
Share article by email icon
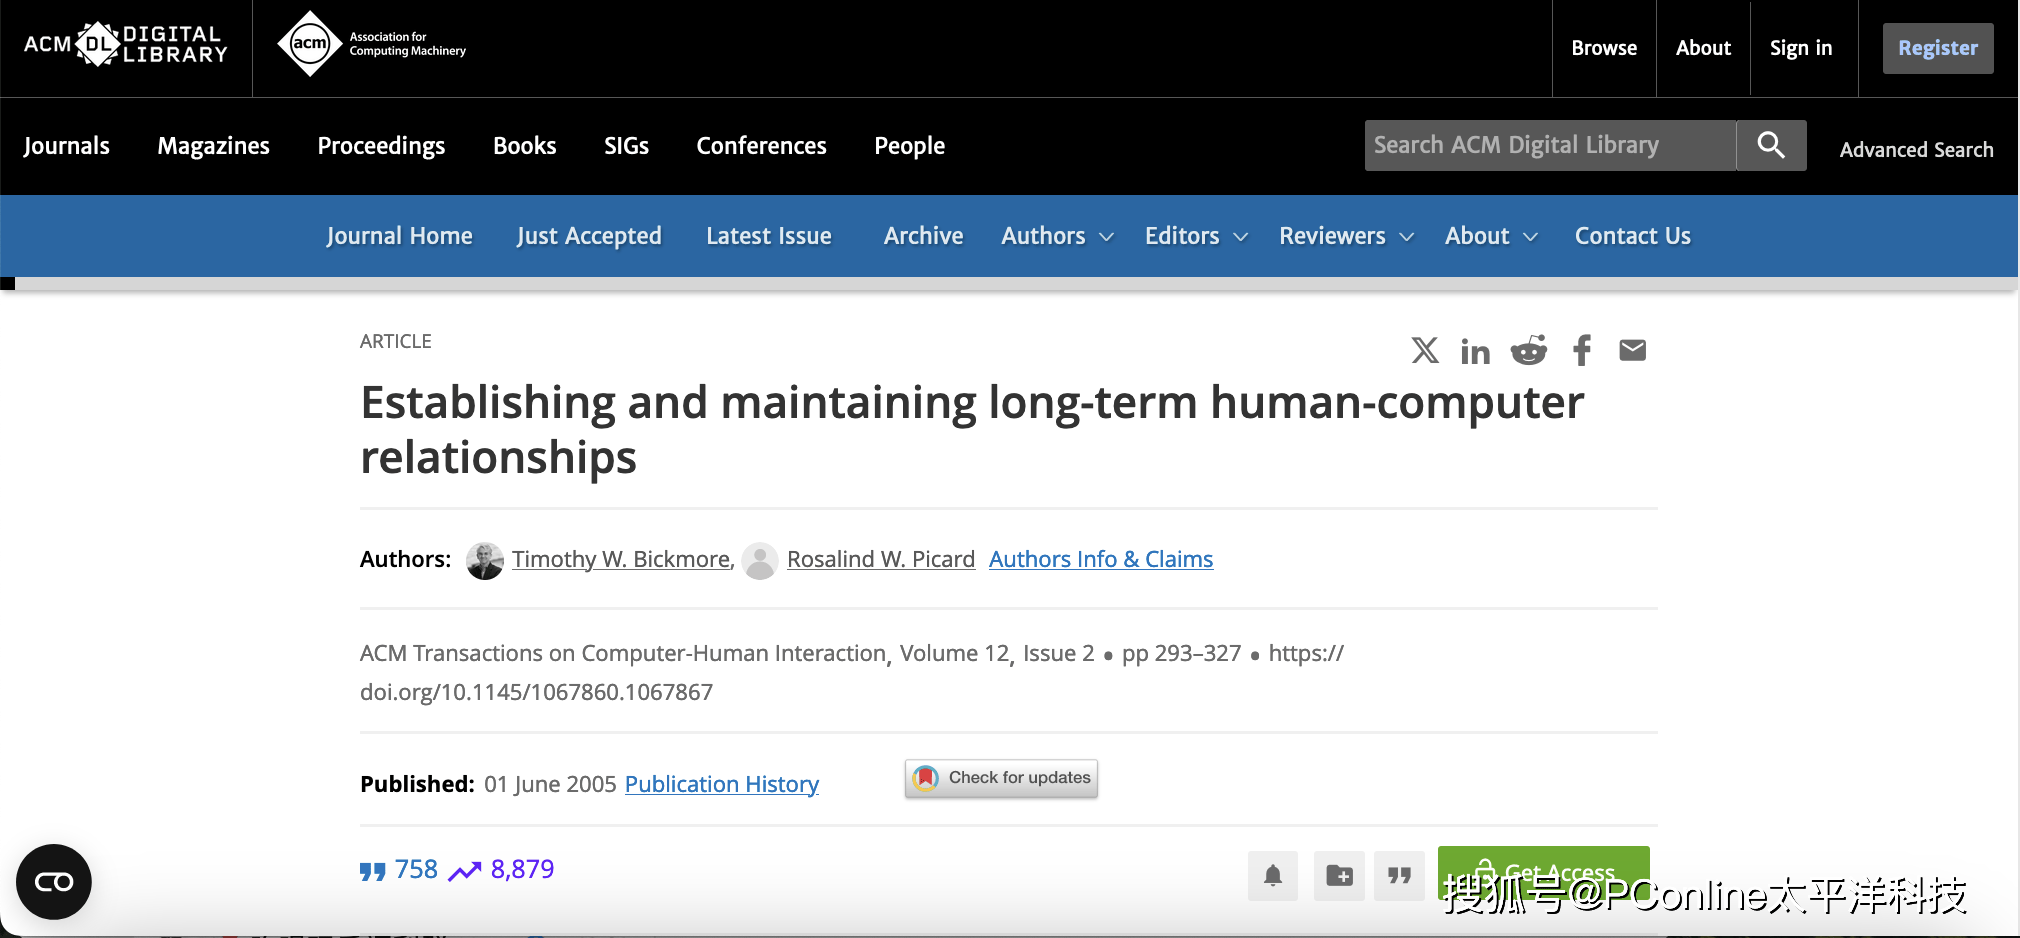[1632, 350]
